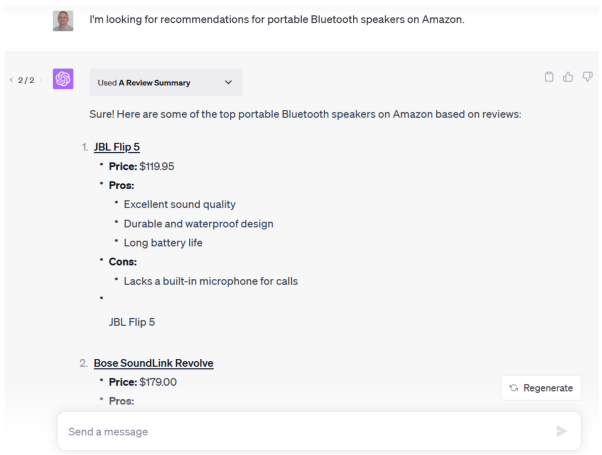Image resolution: width=602 pixels, height=455 pixels.
Task: Give the response a thumbs down
Action: [587, 77]
